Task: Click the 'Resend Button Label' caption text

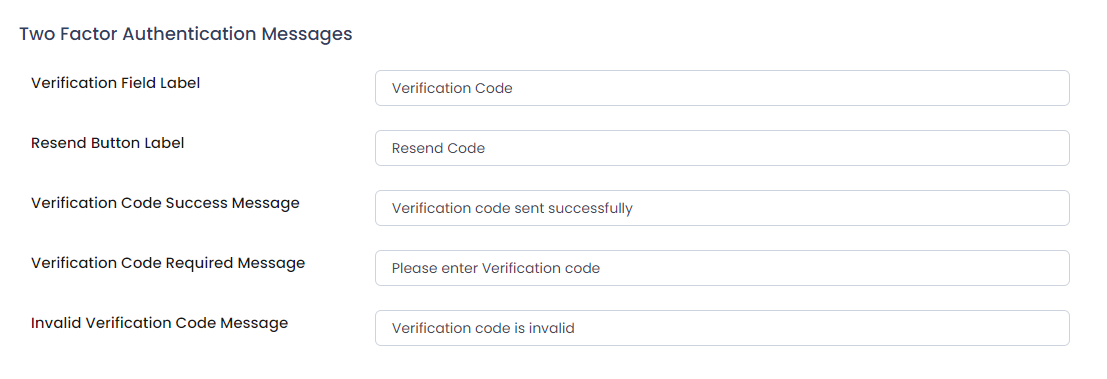Action: [x=107, y=143]
